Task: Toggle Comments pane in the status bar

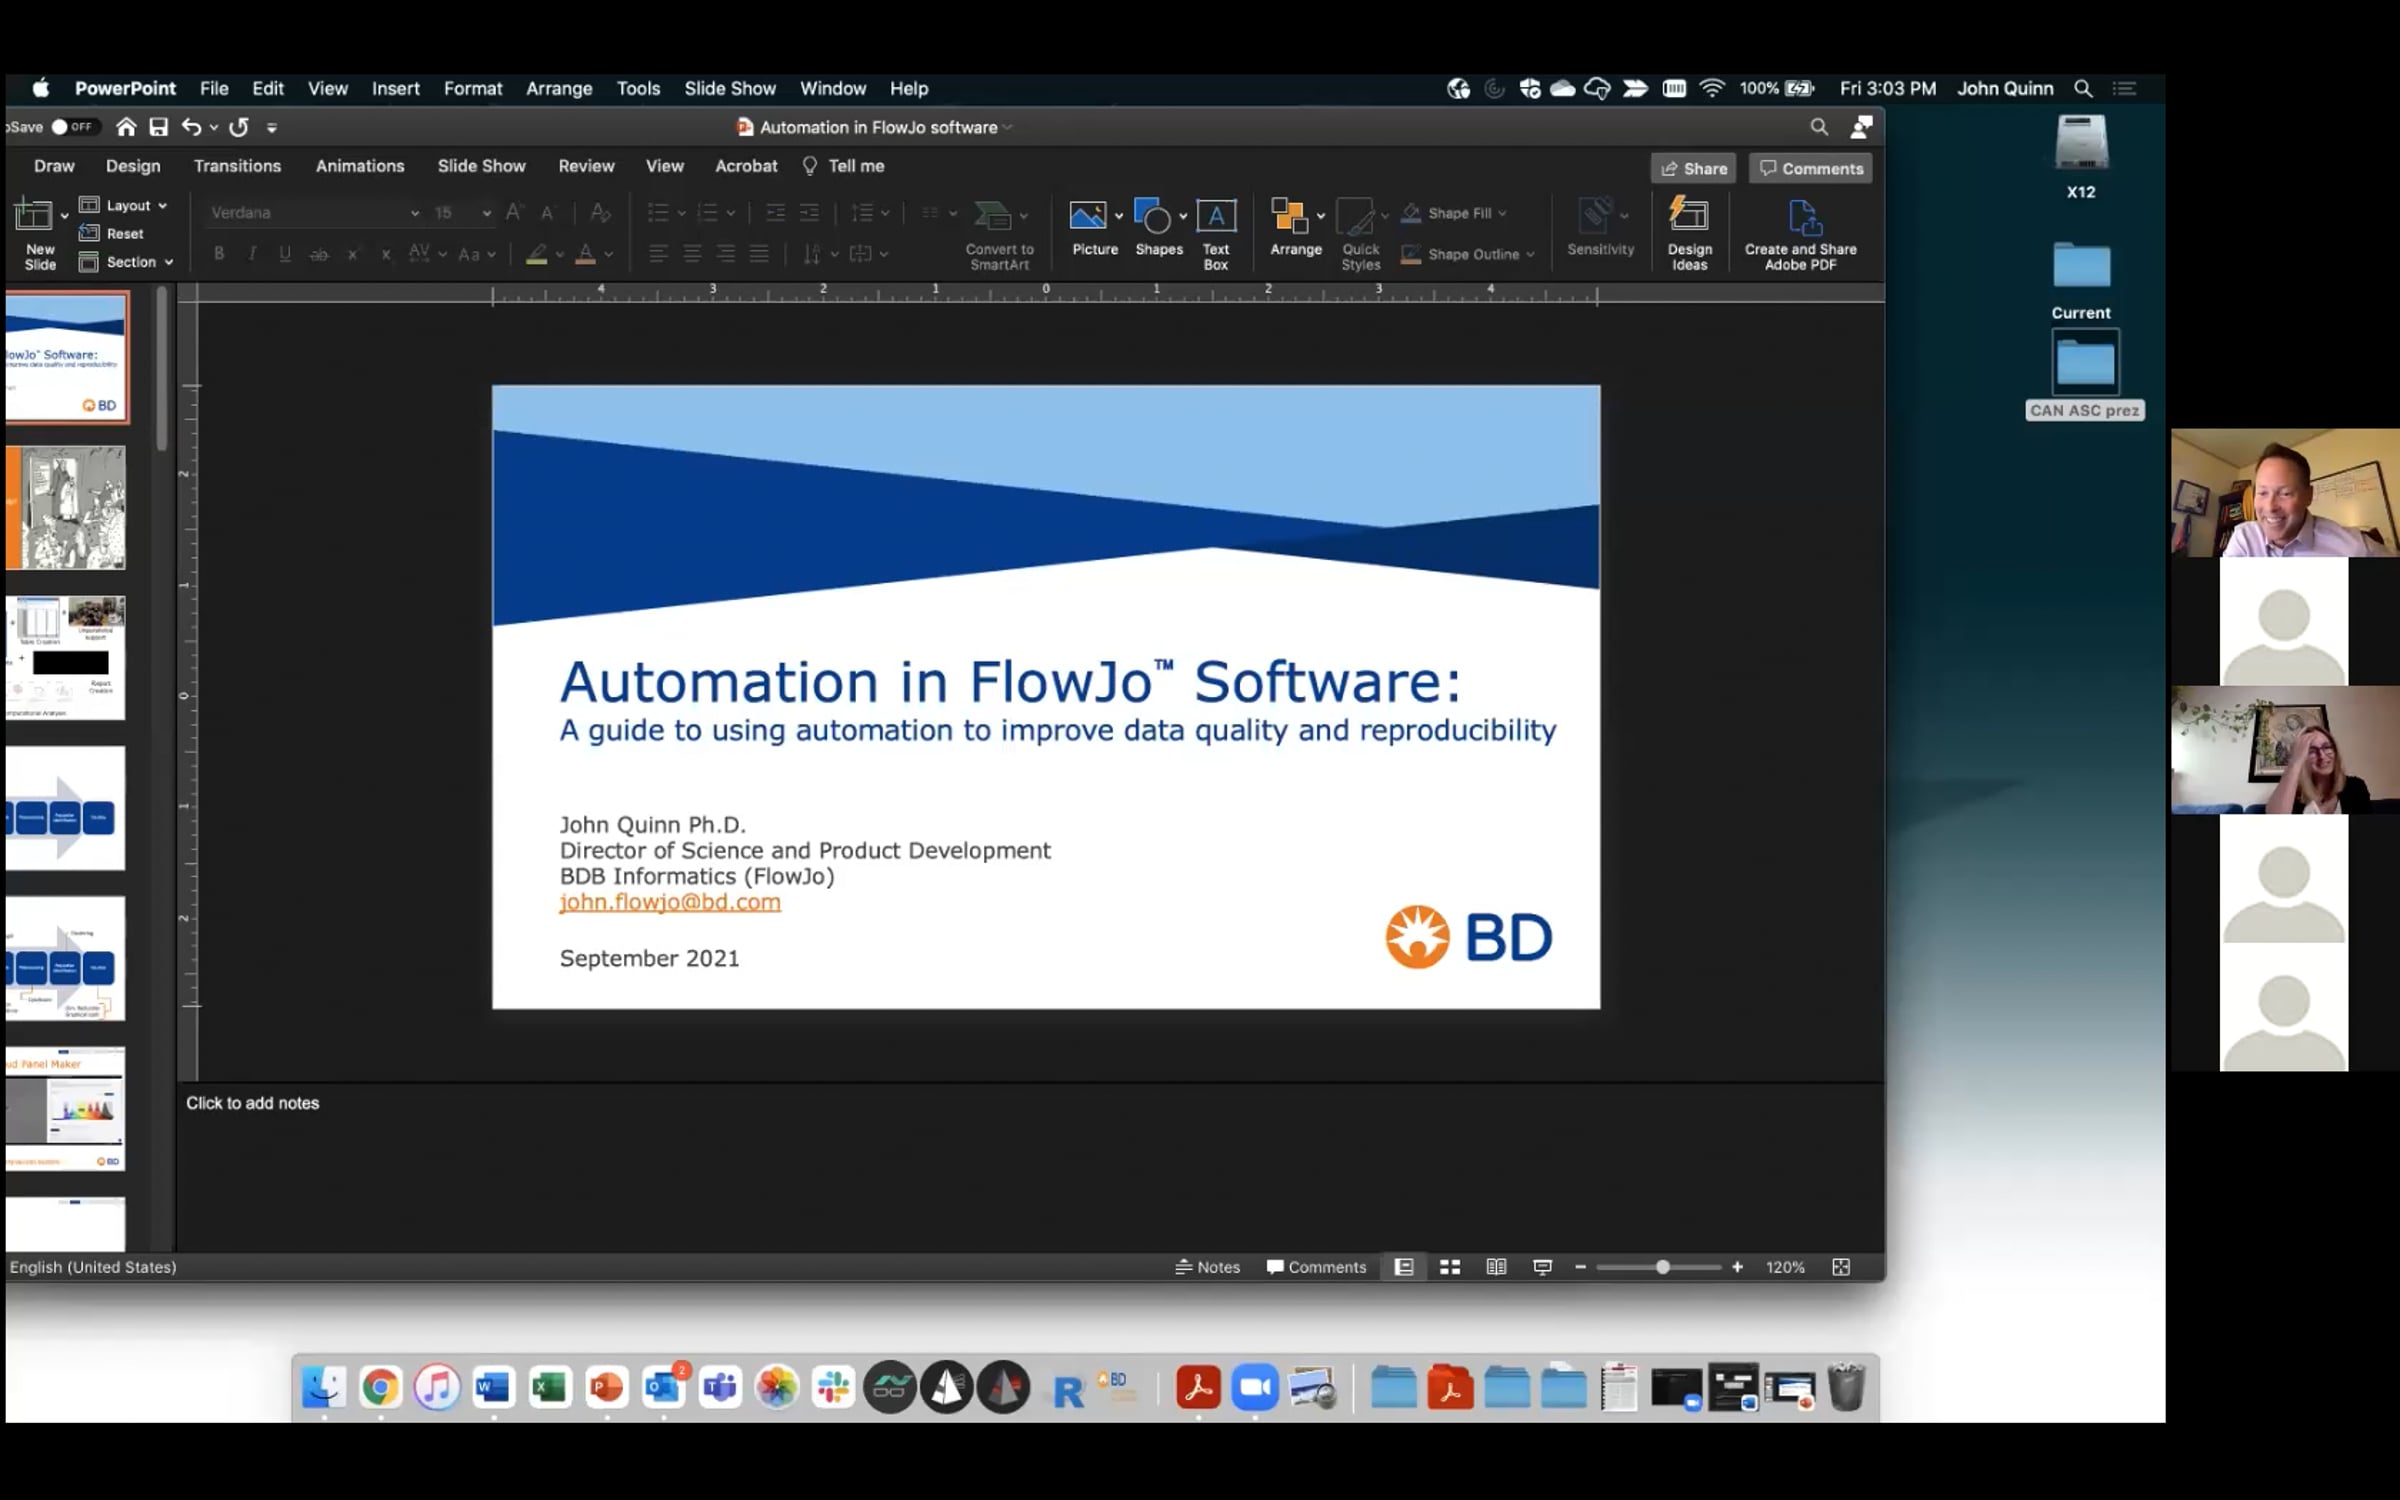Action: pos(1316,1267)
